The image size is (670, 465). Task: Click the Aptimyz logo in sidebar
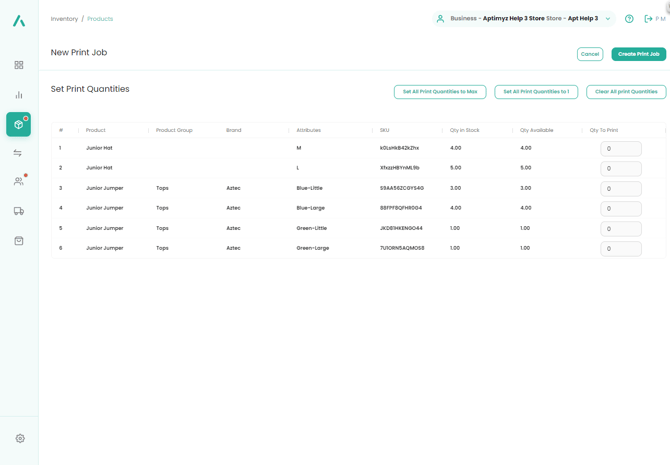pyautogui.click(x=19, y=20)
